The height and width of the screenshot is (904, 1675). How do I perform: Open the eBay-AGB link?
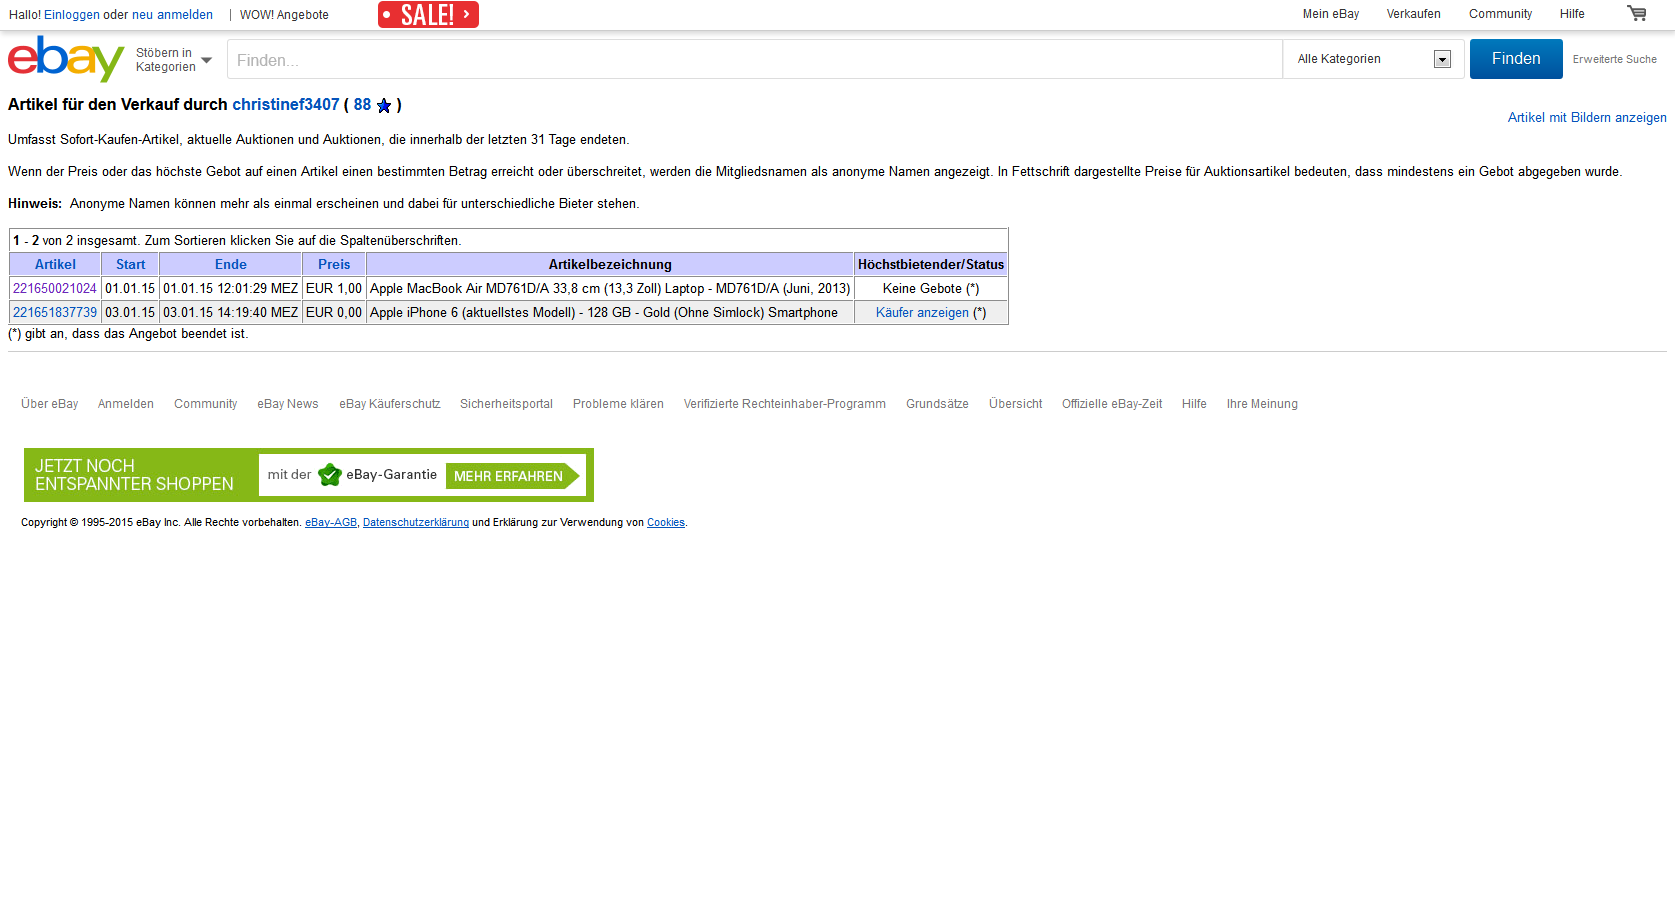[331, 522]
